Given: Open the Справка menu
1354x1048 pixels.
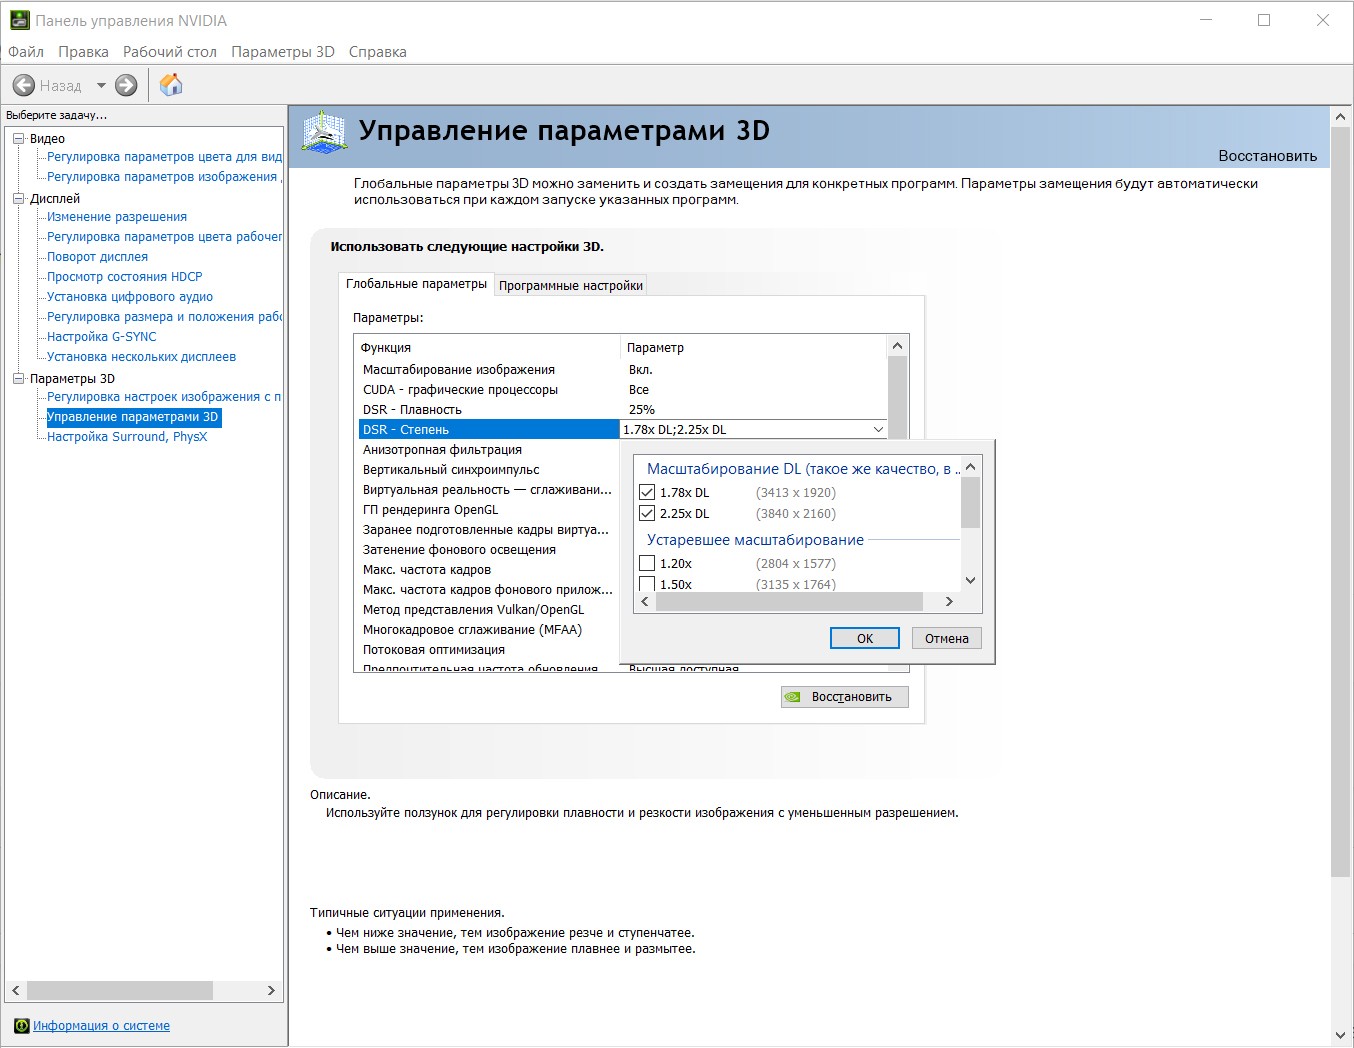Looking at the screenshot, I should (378, 52).
